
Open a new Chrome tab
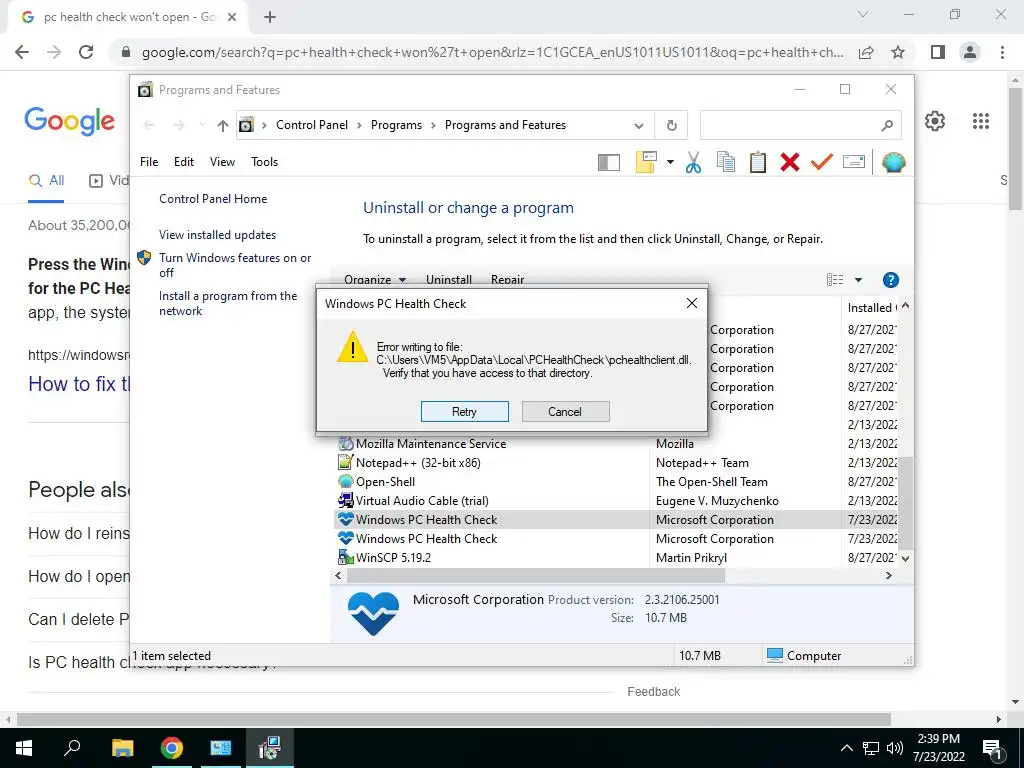270,17
